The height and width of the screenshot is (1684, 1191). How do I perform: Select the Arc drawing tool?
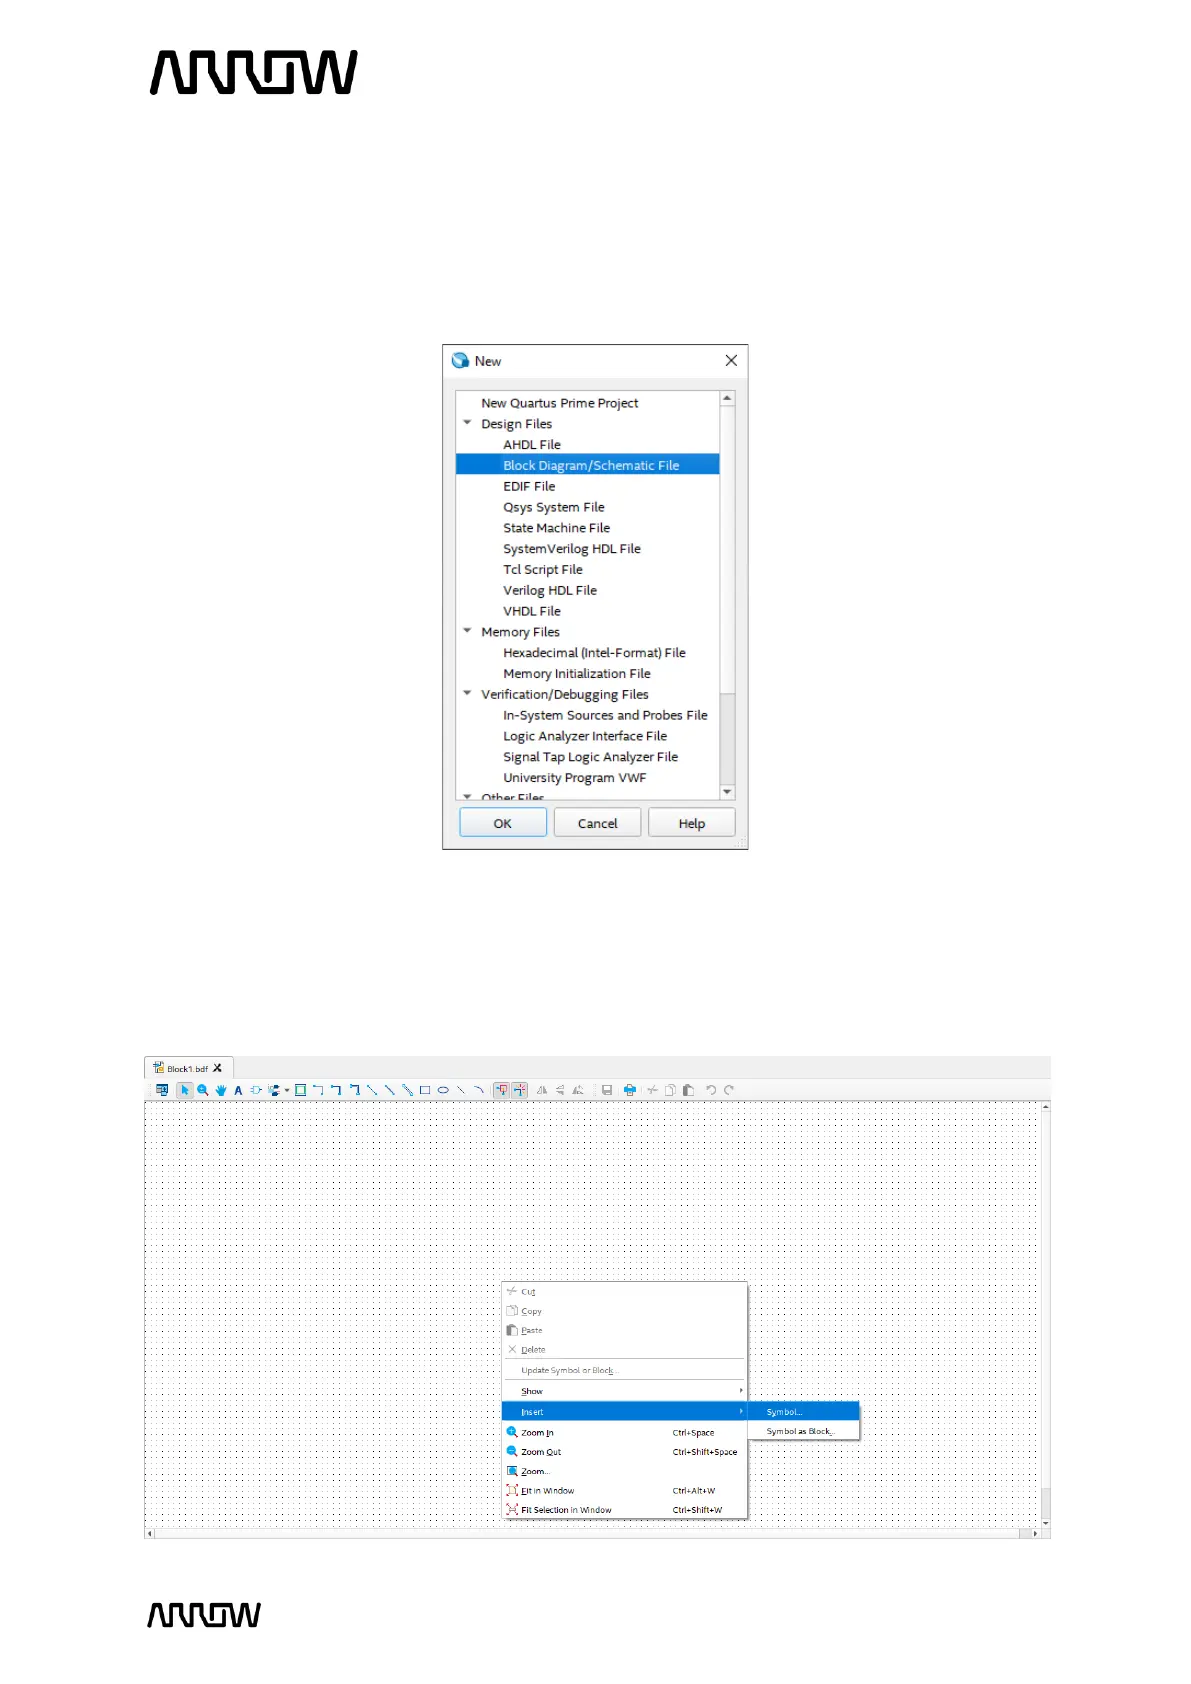pos(478,1090)
